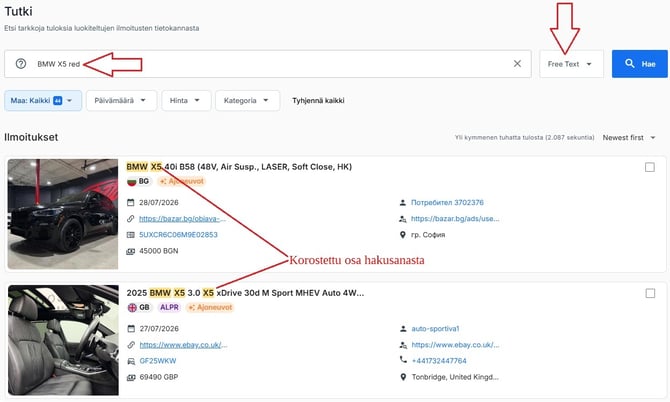Screen dimensions: 670x402
Task: Click the GB country flag badge
Action: (x=139, y=307)
